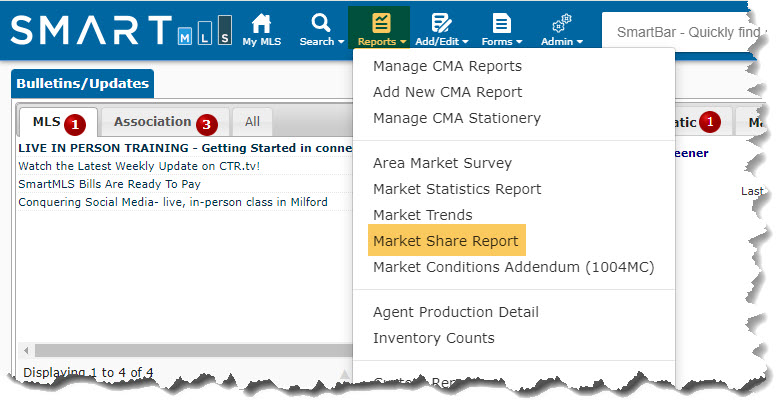776x400 pixels.
Task: Expand the Forms dropdown arrow
Action: tap(519, 42)
